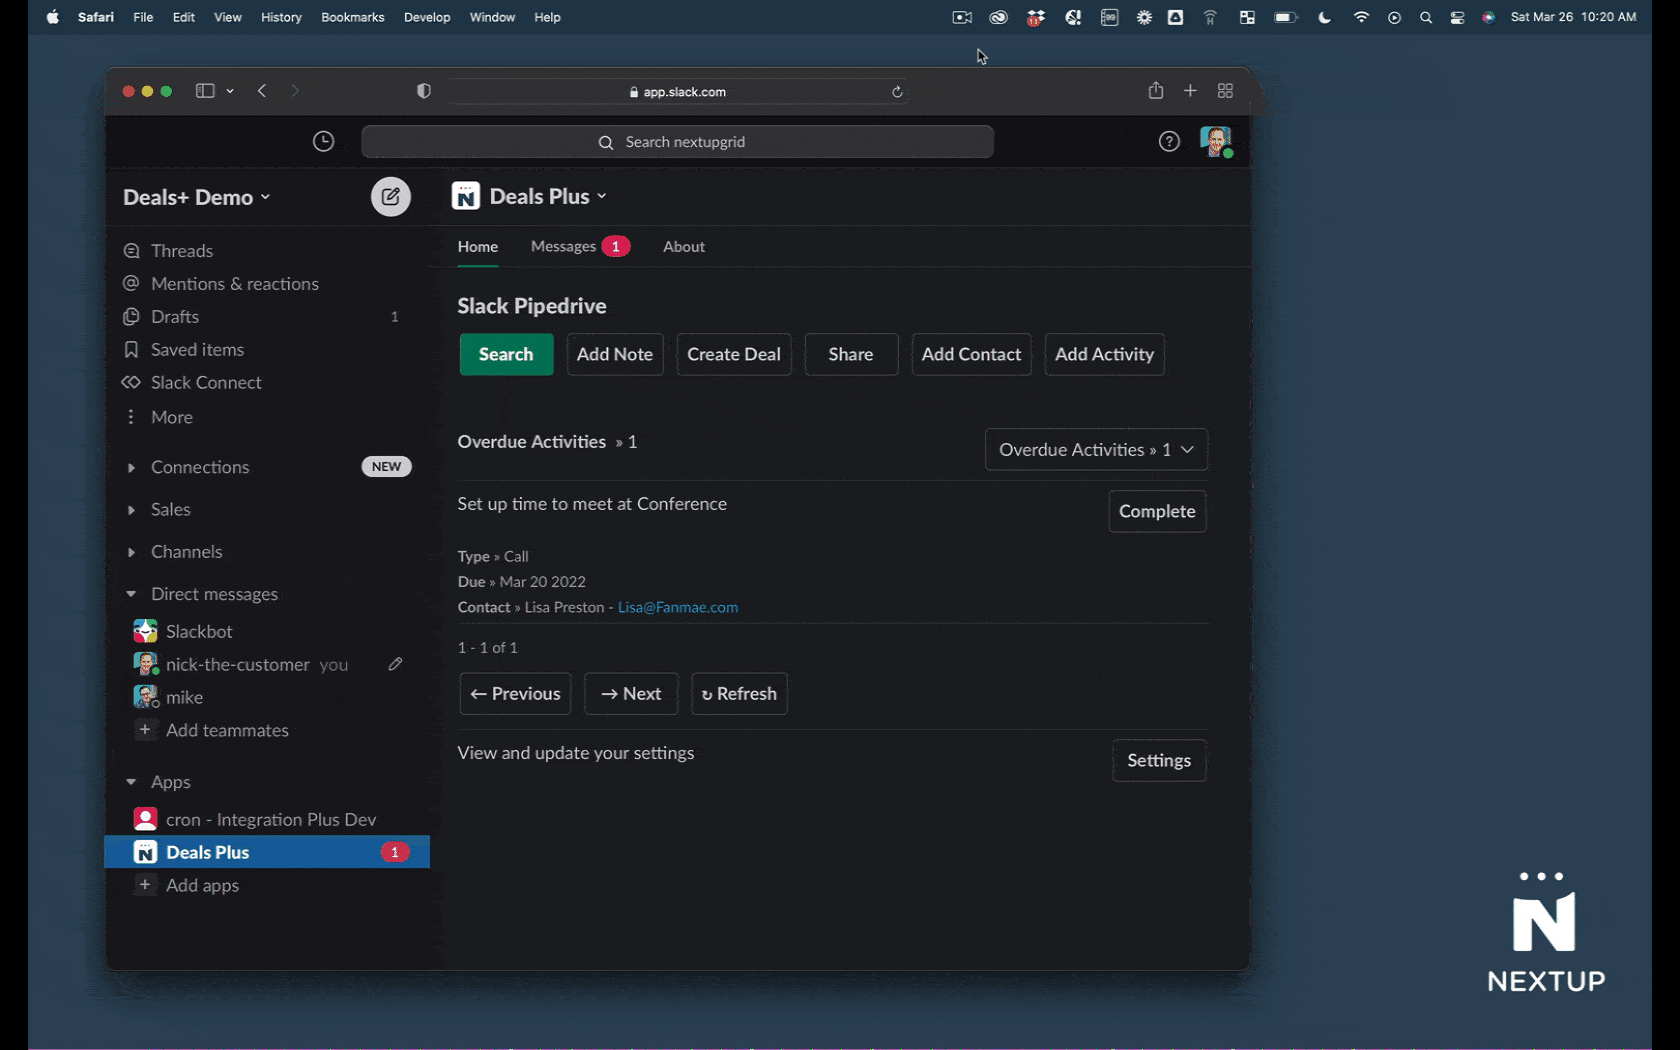Image resolution: width=1680 pixels, height=1050 pixels.
Task: Select Deals Plus app in sidebar
Action: [x=267, y=852]
